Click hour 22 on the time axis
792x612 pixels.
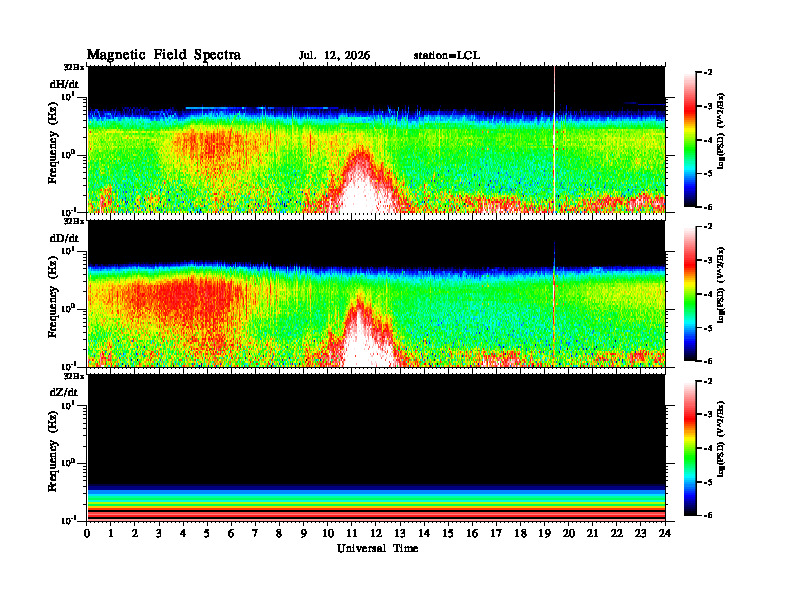[x=617, y=533]
